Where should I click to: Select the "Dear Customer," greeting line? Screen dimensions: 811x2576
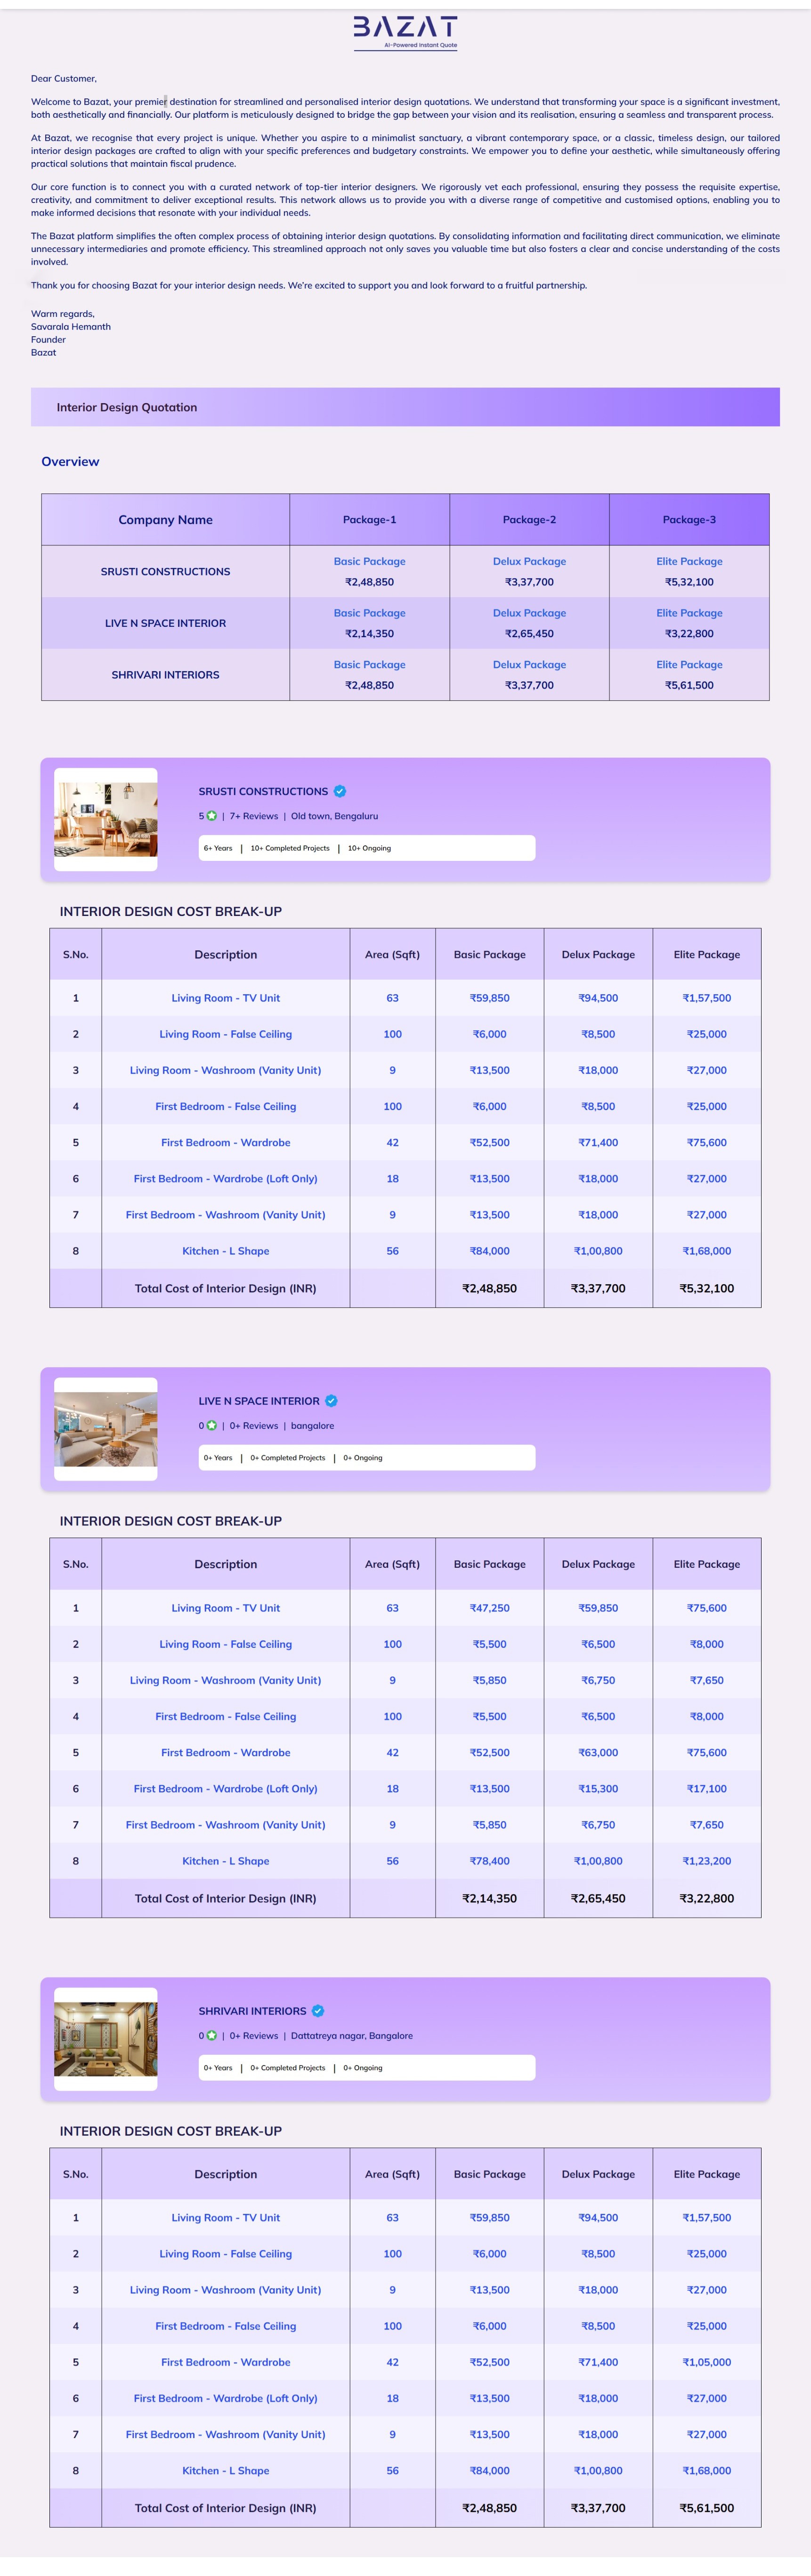pos(64,78)
